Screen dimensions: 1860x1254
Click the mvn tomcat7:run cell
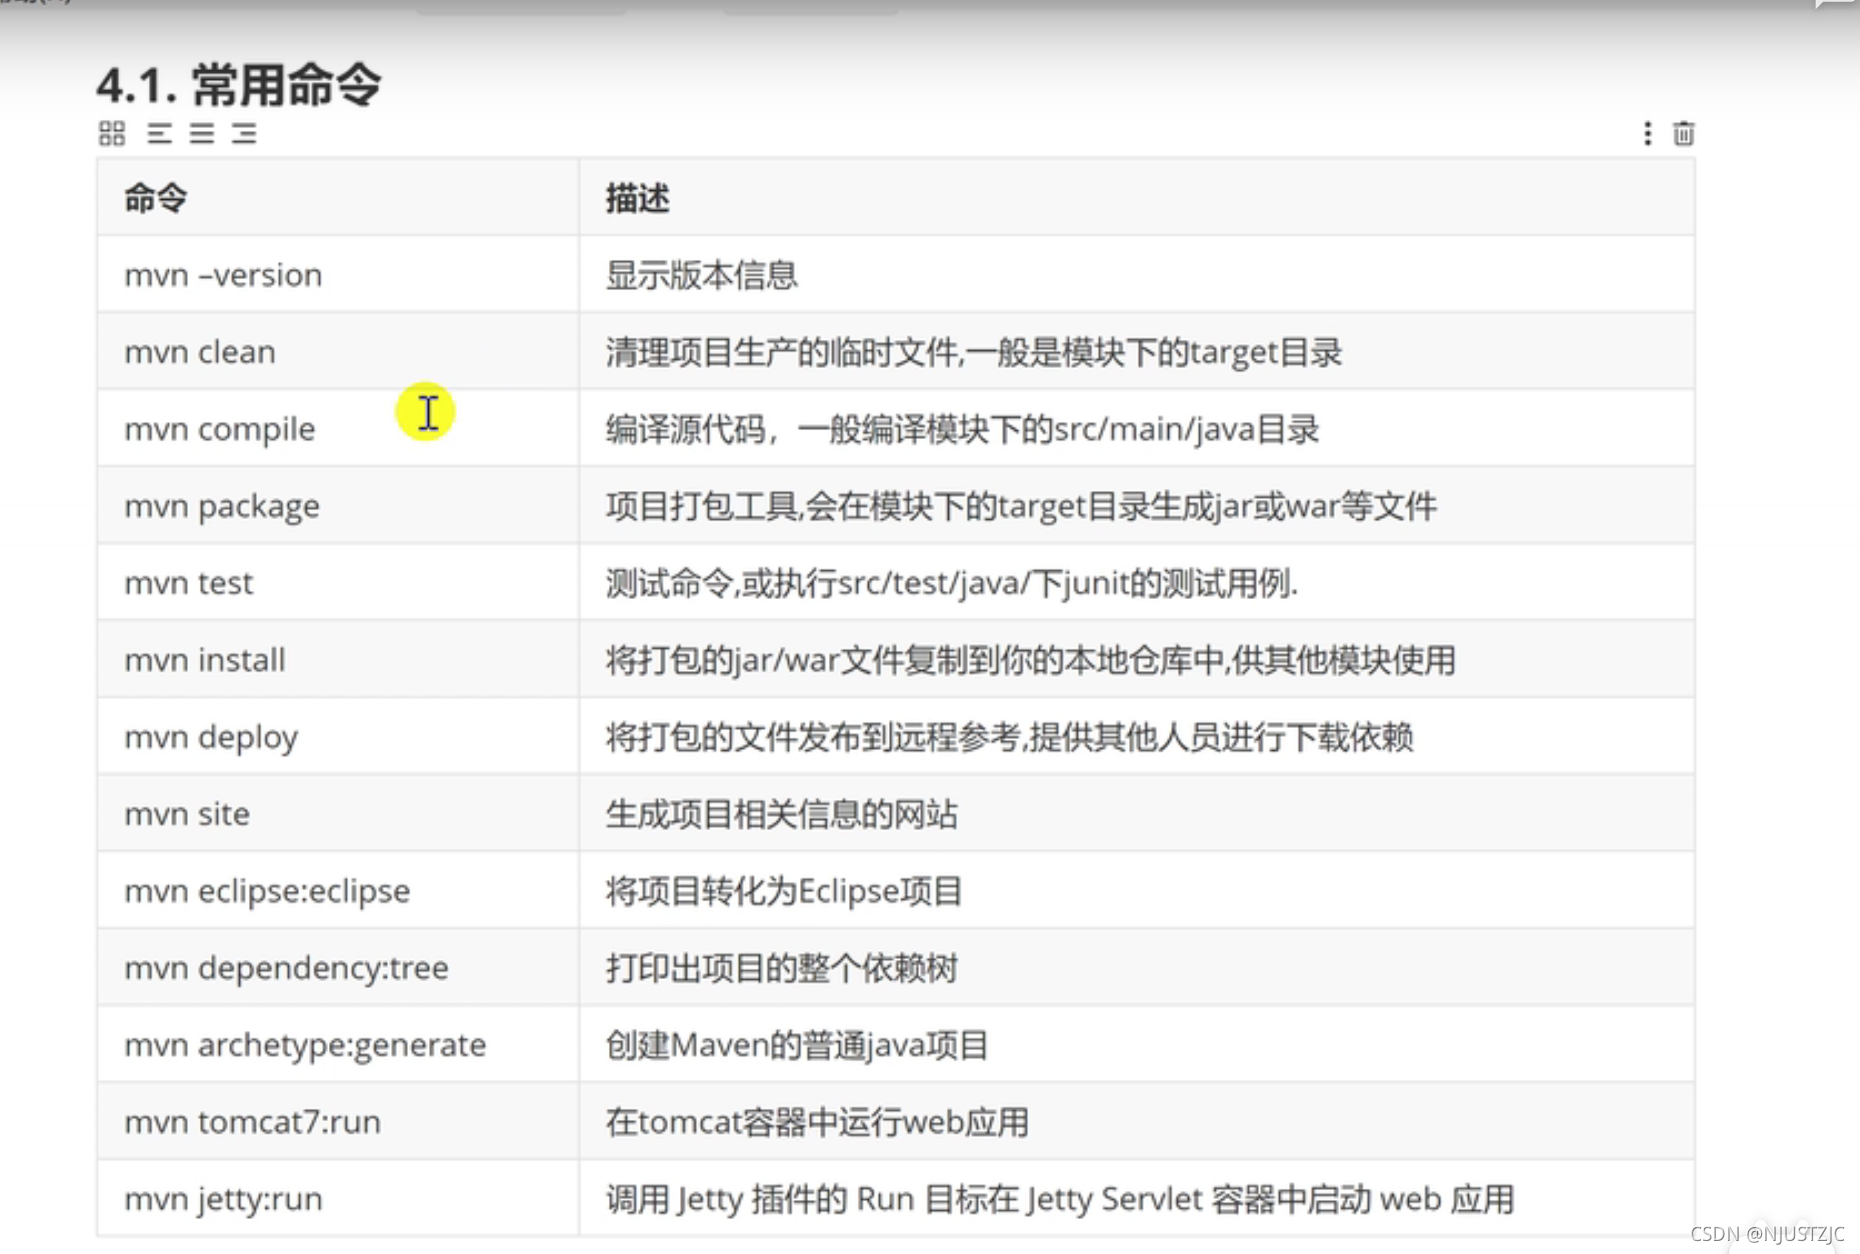tap(338, 1121)
